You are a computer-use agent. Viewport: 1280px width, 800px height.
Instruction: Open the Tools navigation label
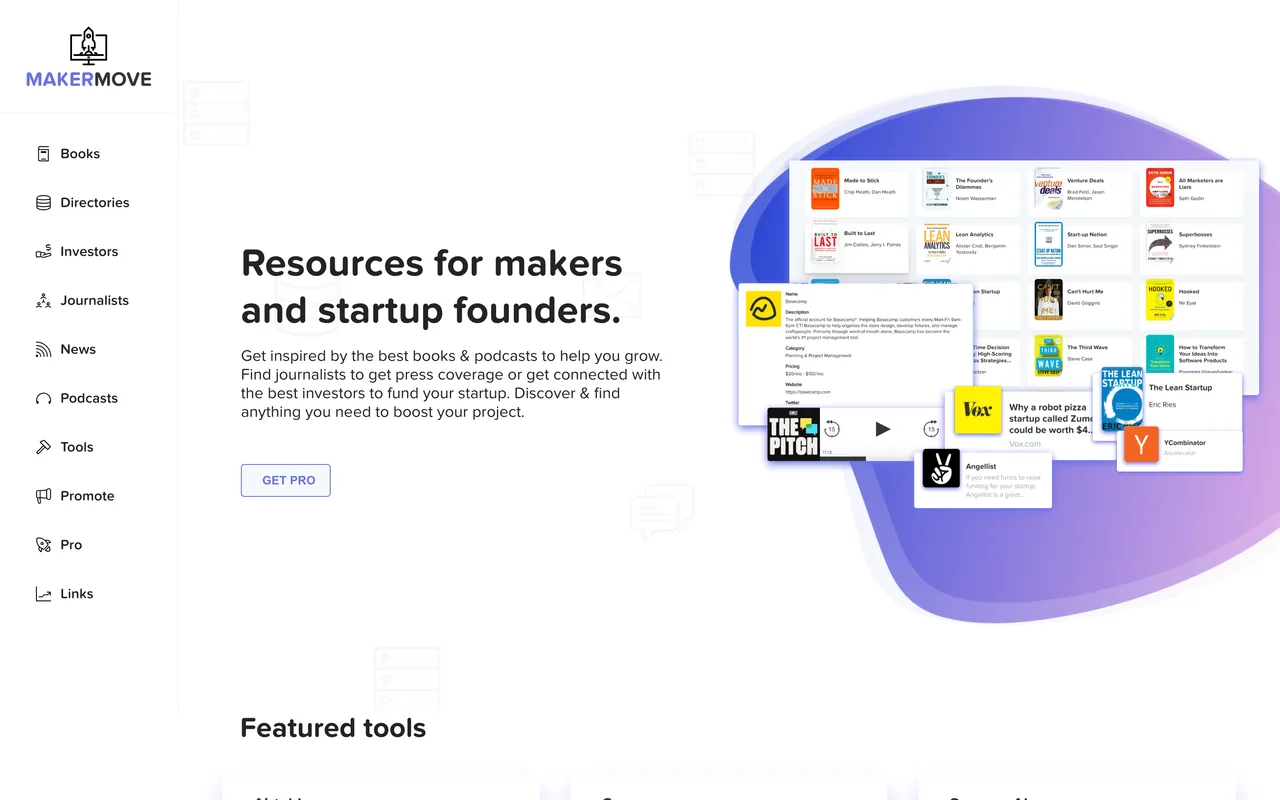pos(77,448)
